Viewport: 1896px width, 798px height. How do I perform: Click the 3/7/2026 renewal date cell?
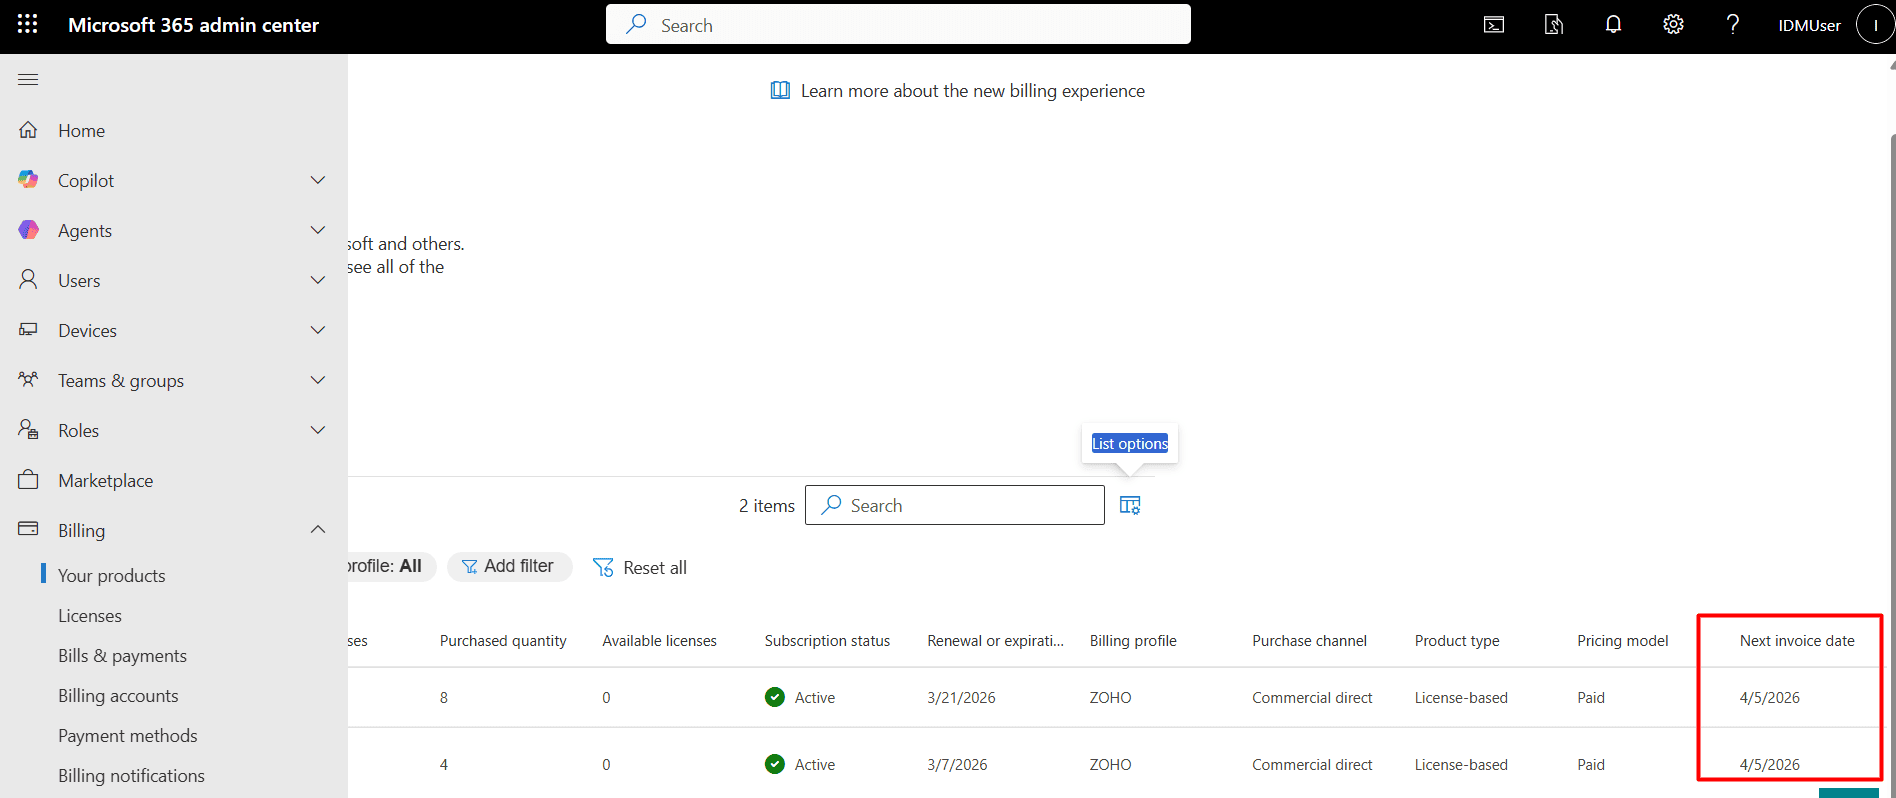click(957, 764)
